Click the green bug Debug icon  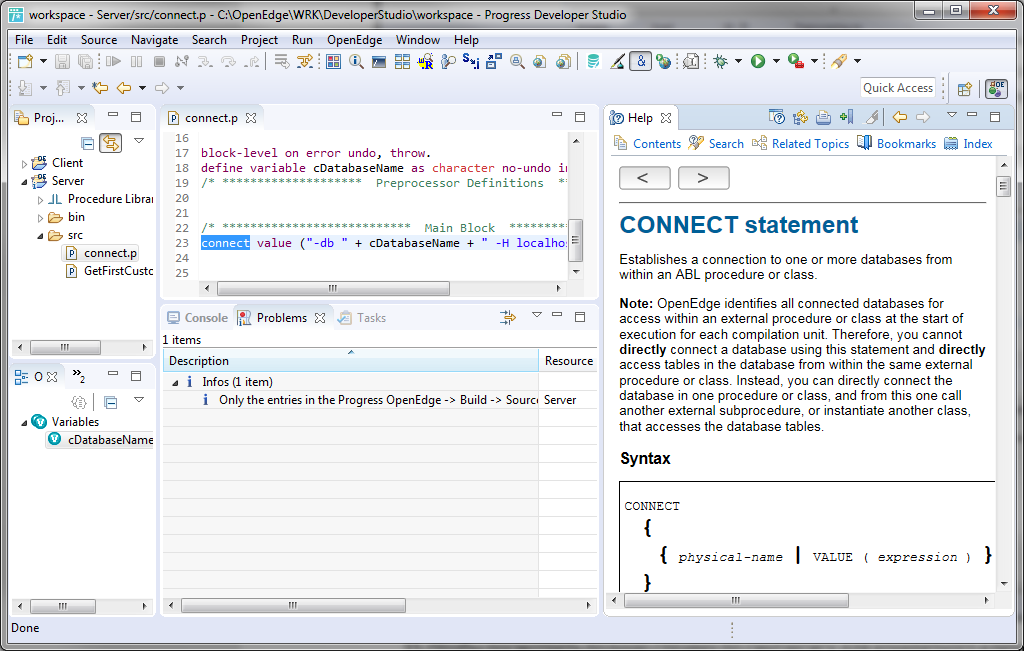click(x=720, y=61)
